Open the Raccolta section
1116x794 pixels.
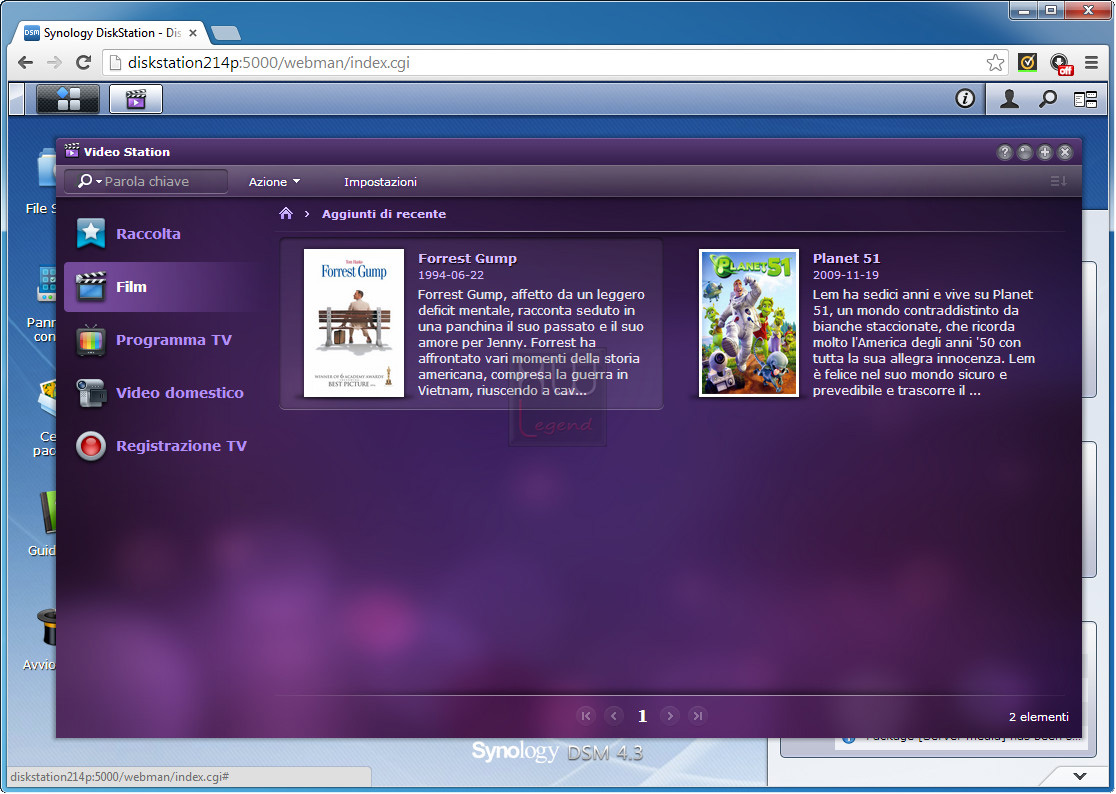pyautogui.click(x=148, y=233)
